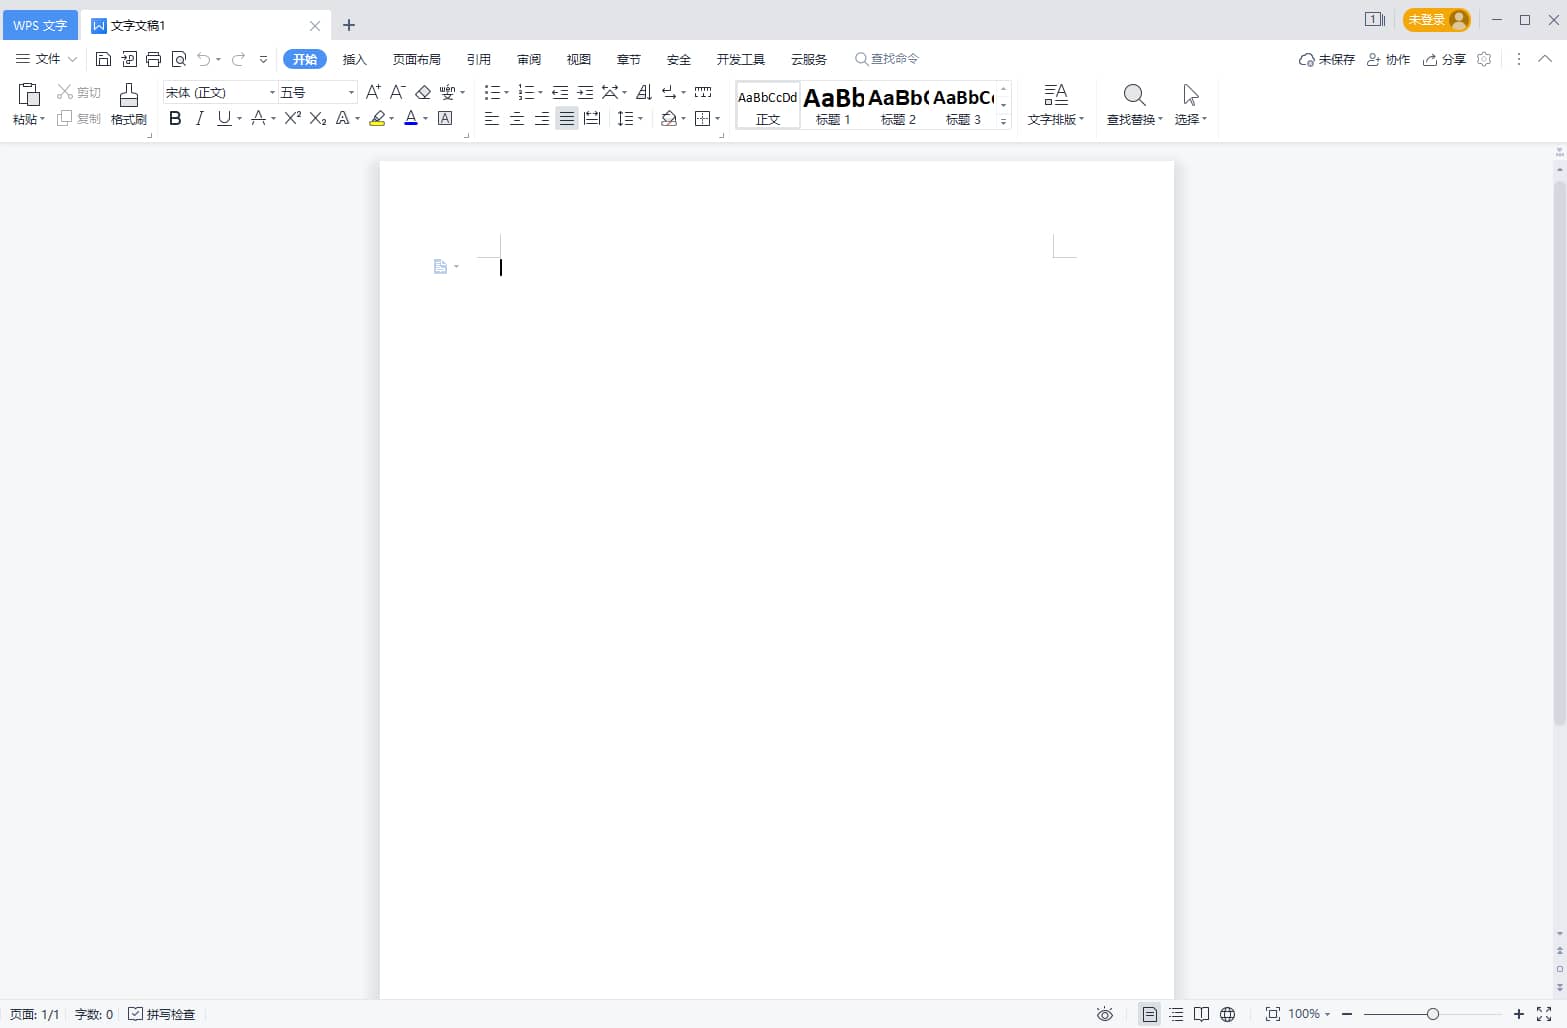
Task: Click the 未登录 login button
Action: click(x=1435, y=20)
